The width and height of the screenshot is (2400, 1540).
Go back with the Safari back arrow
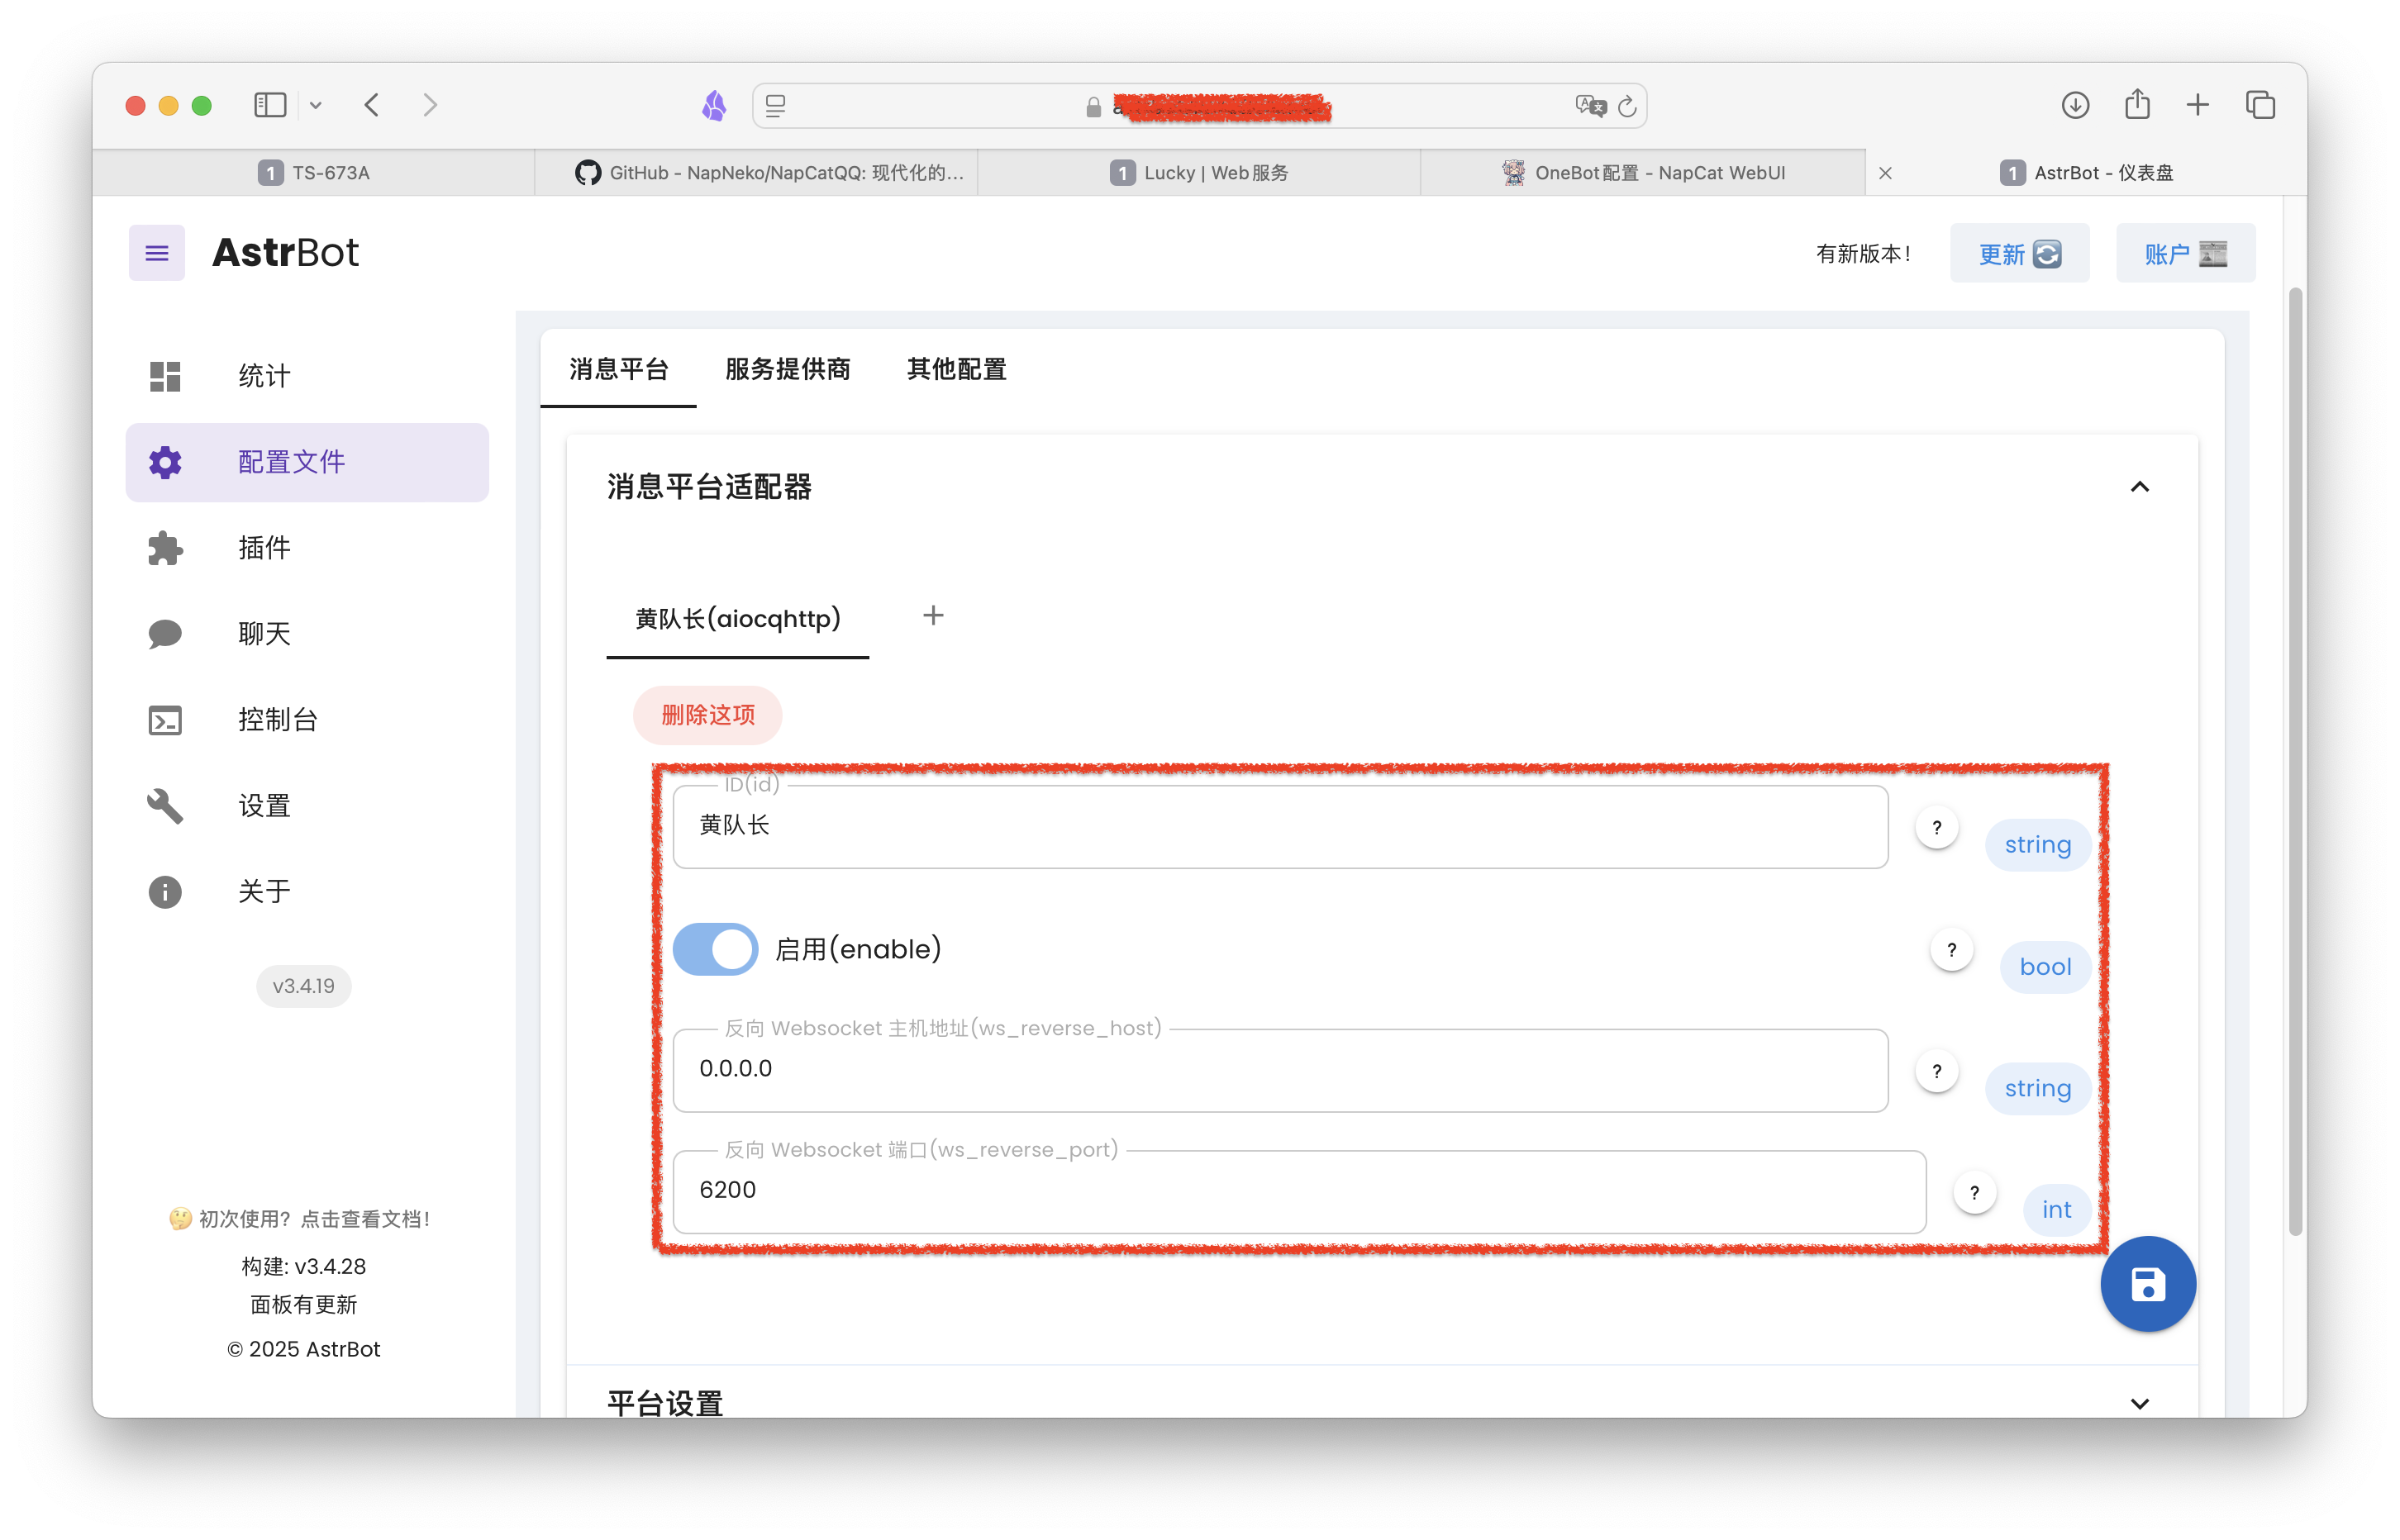[x=372, y=105]
